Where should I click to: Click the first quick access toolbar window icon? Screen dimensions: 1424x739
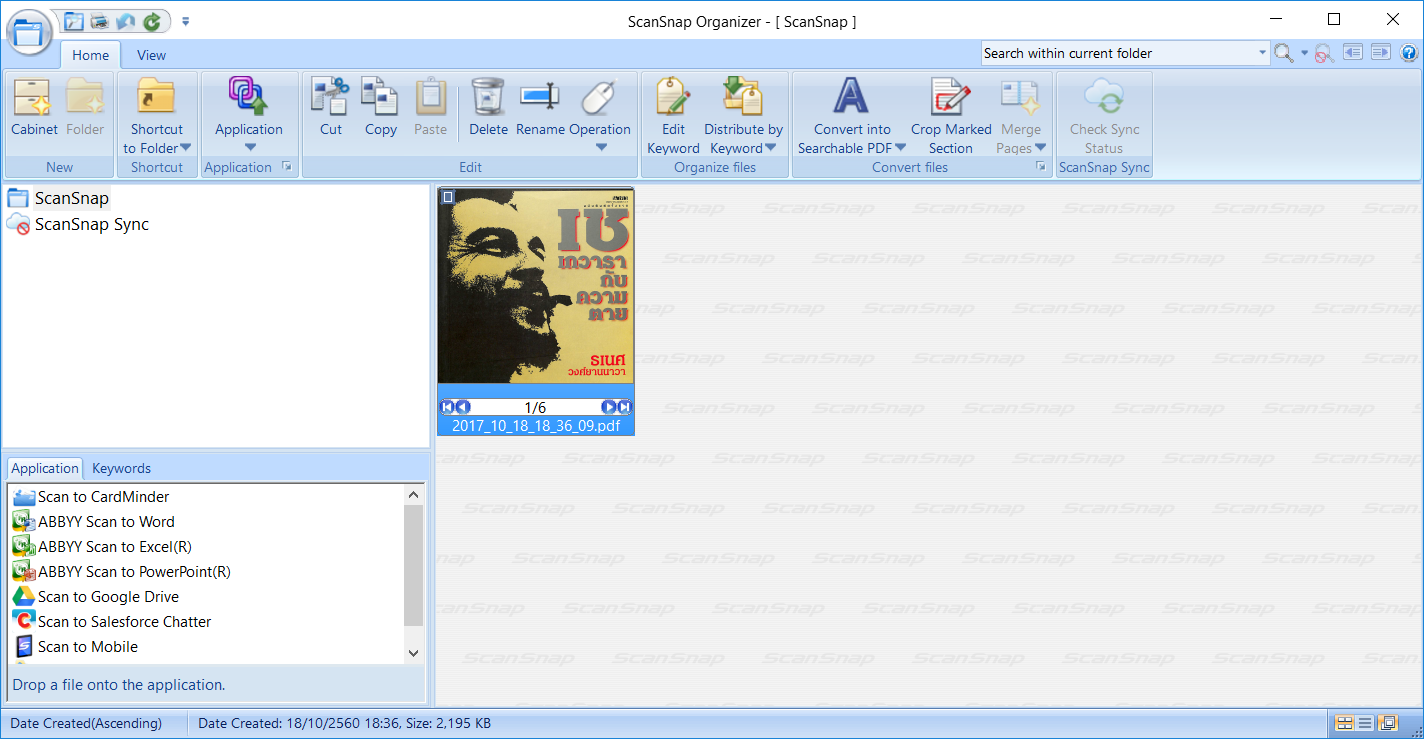(74, 21)
